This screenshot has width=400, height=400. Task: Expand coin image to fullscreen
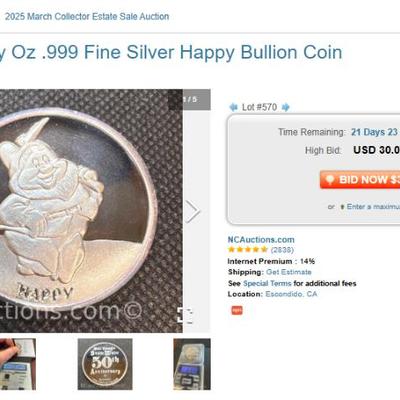click(185, 315)
